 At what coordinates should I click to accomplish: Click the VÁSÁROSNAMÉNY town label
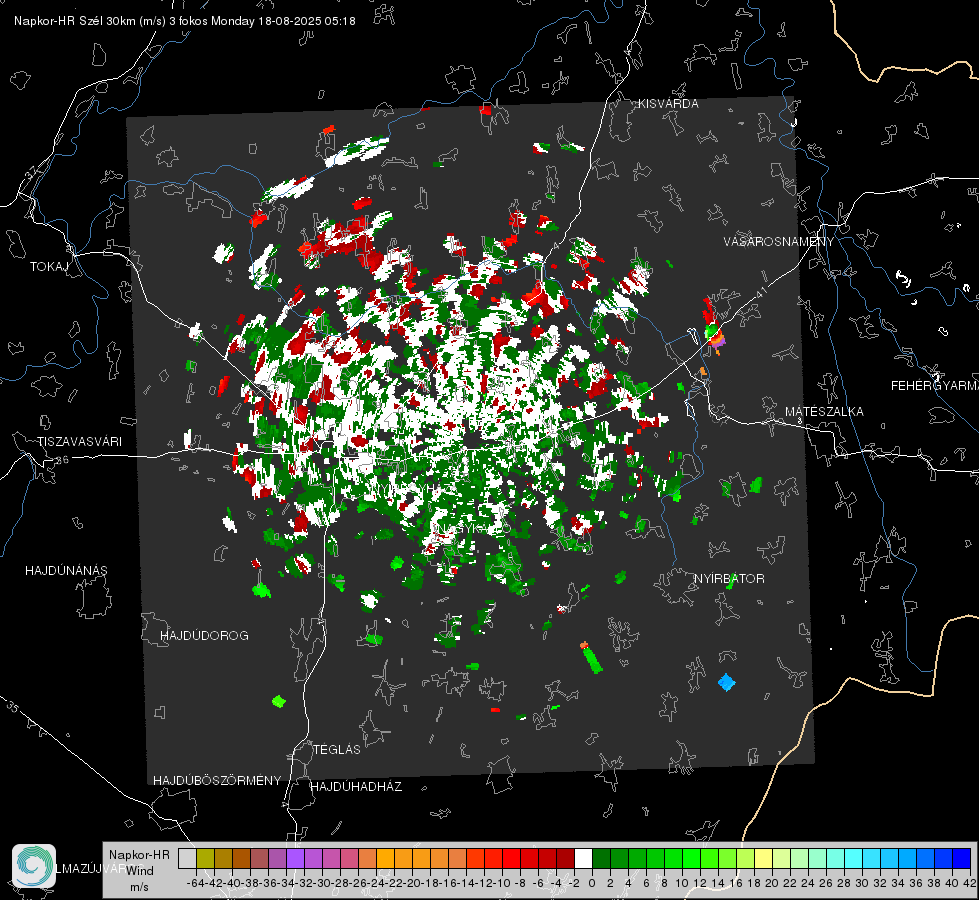pyautogui.click(x=779, y=242)
